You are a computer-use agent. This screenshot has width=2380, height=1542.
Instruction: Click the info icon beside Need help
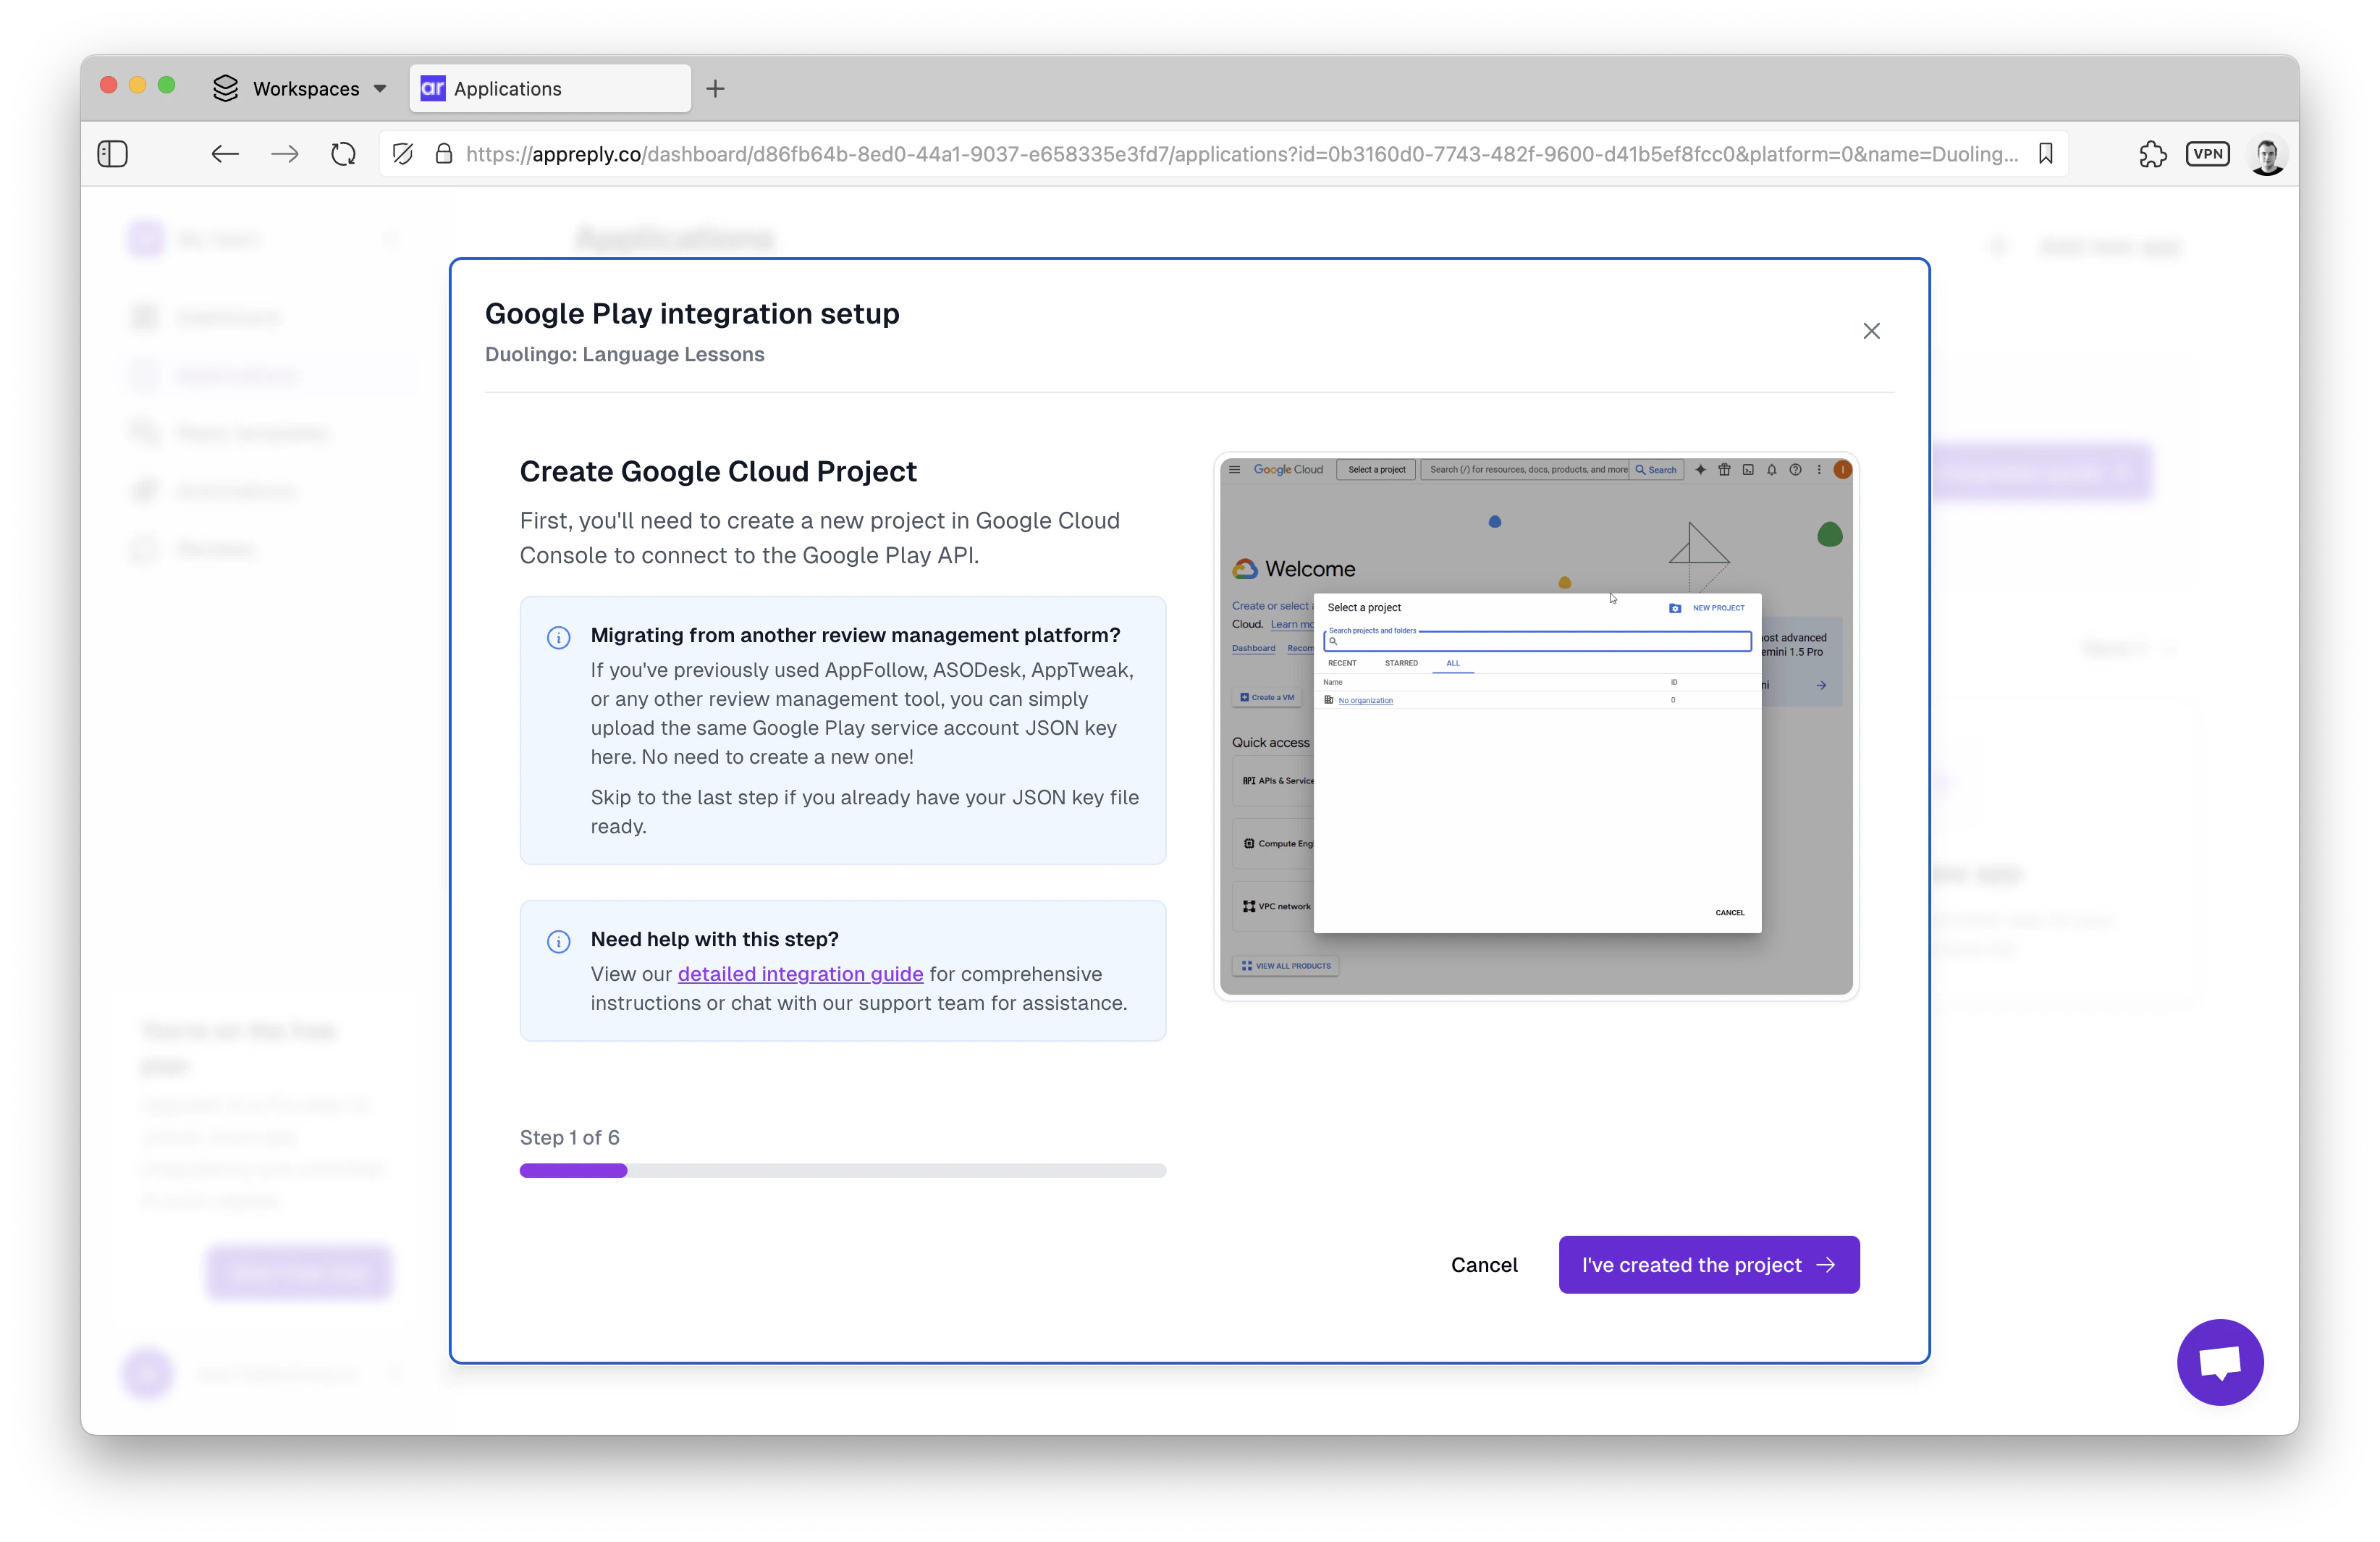pyautogui.click(x=558, y=942)
